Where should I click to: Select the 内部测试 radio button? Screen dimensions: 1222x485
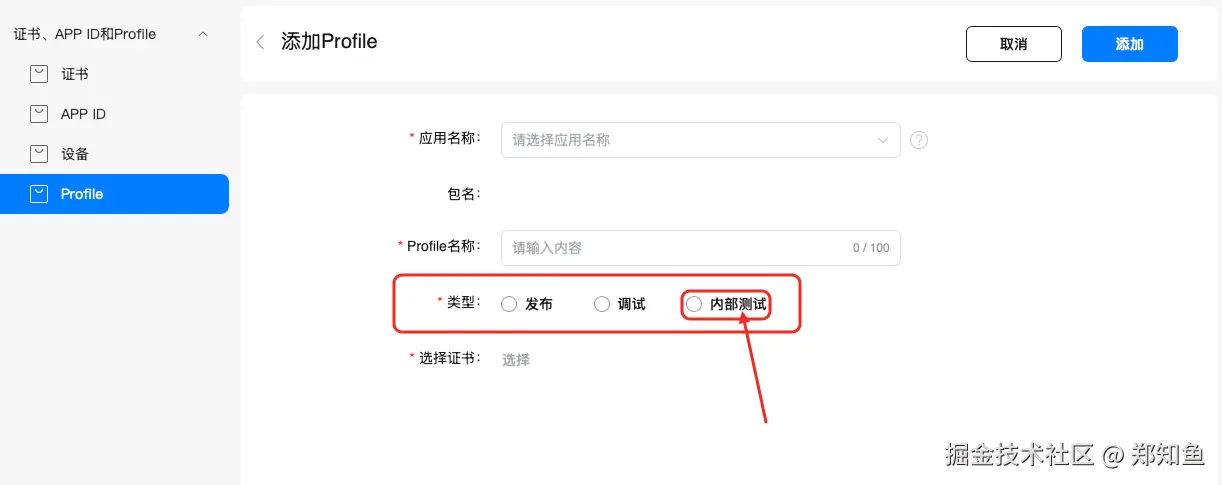pos(694,304)
